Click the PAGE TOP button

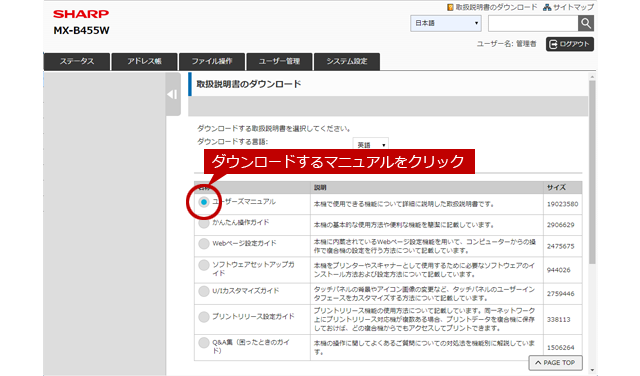[x=555, y=363]
